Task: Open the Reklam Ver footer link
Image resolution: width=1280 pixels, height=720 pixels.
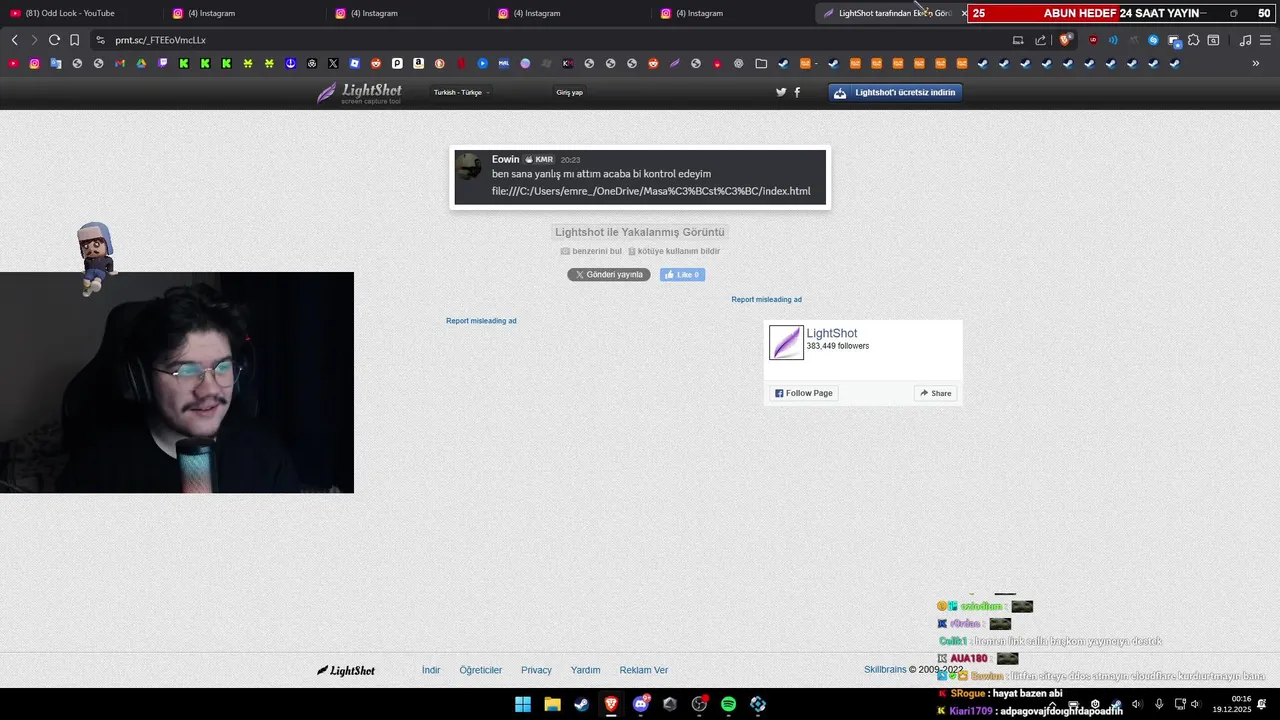Action: coord(644,670)
